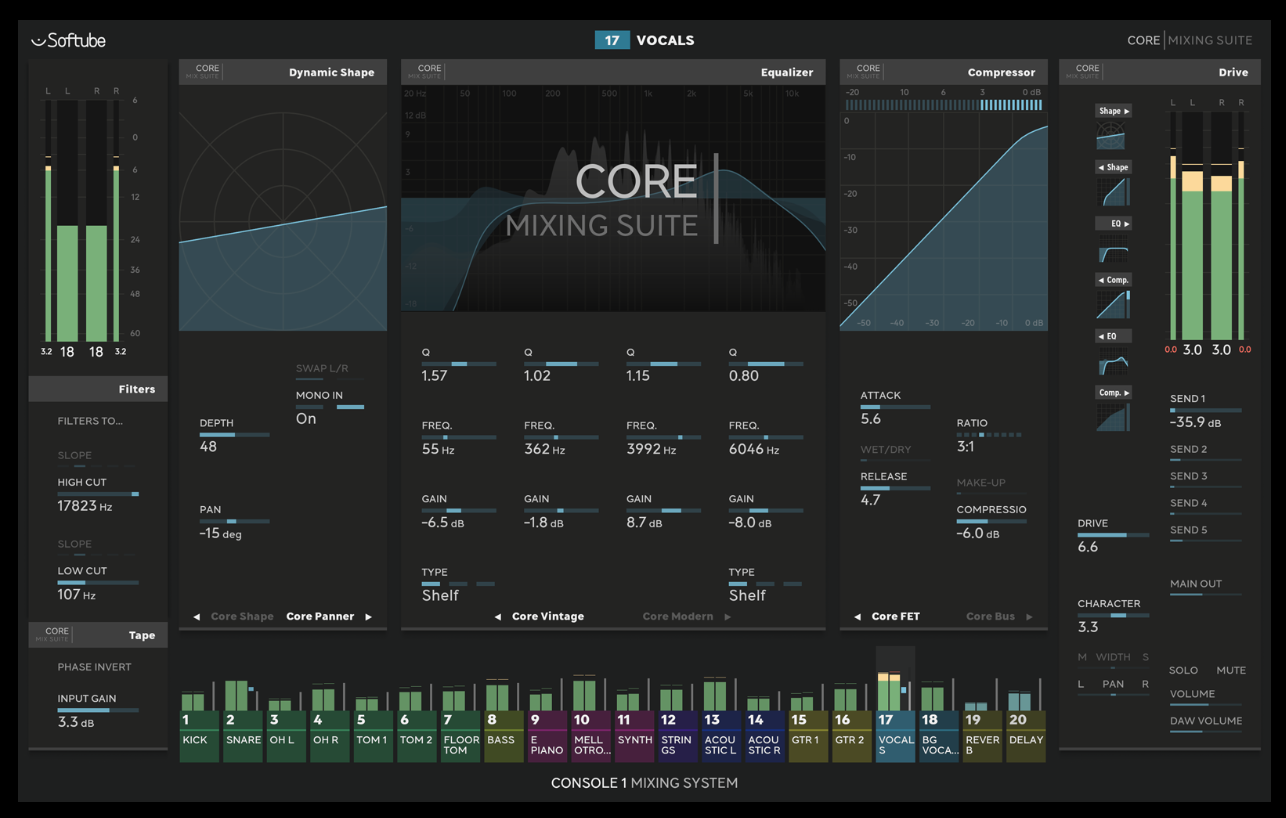Switch the low band TYPE selector
This screenshot has width=1286, height=818.
tap(458, 585)
